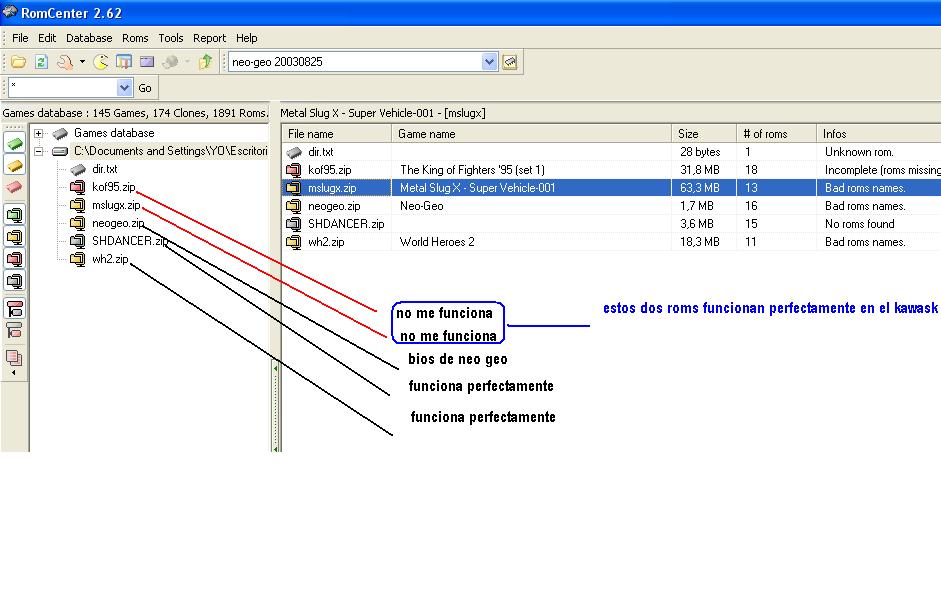
Task: Toggle the red computer set filter
Action: pos(14,260)
